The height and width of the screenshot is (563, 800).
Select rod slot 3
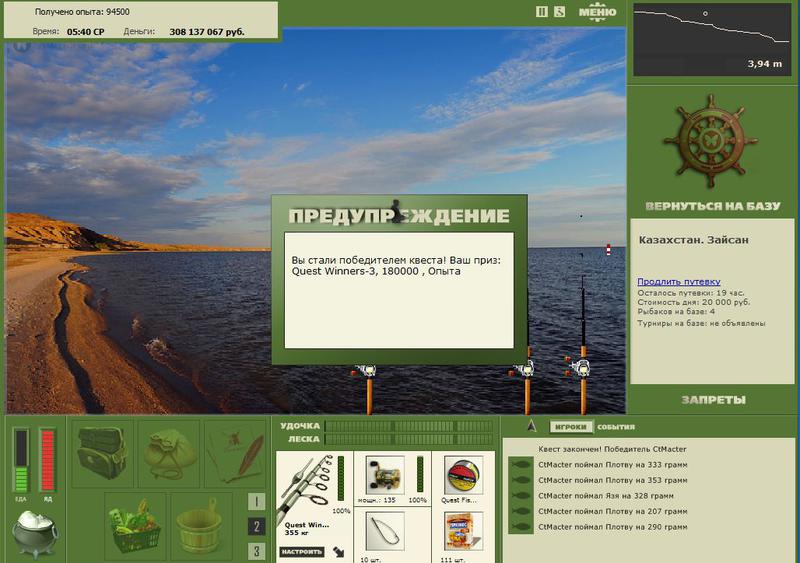click(256, 551)
